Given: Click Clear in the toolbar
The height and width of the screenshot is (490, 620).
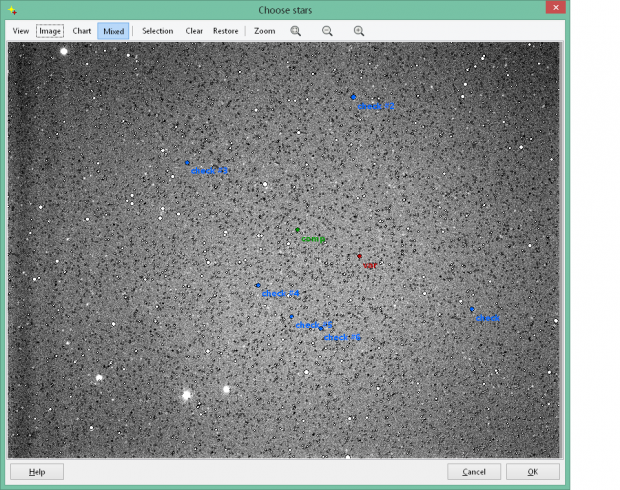Looking at the screenshot, I should (x=194, y=31).
